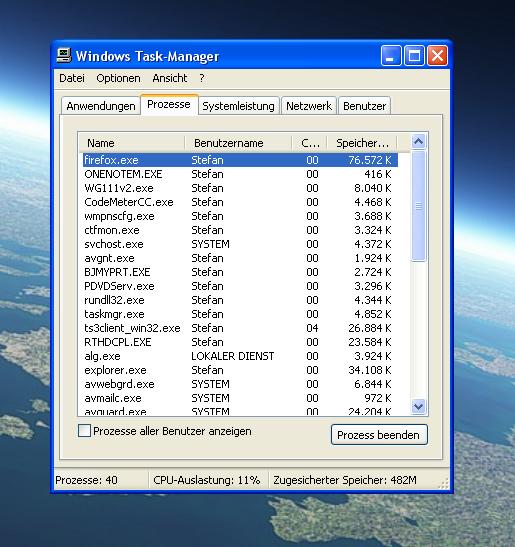515x547 pixels.
Task: Click CPU value 04 of ts3client
Action: click(x=312, y=328)
